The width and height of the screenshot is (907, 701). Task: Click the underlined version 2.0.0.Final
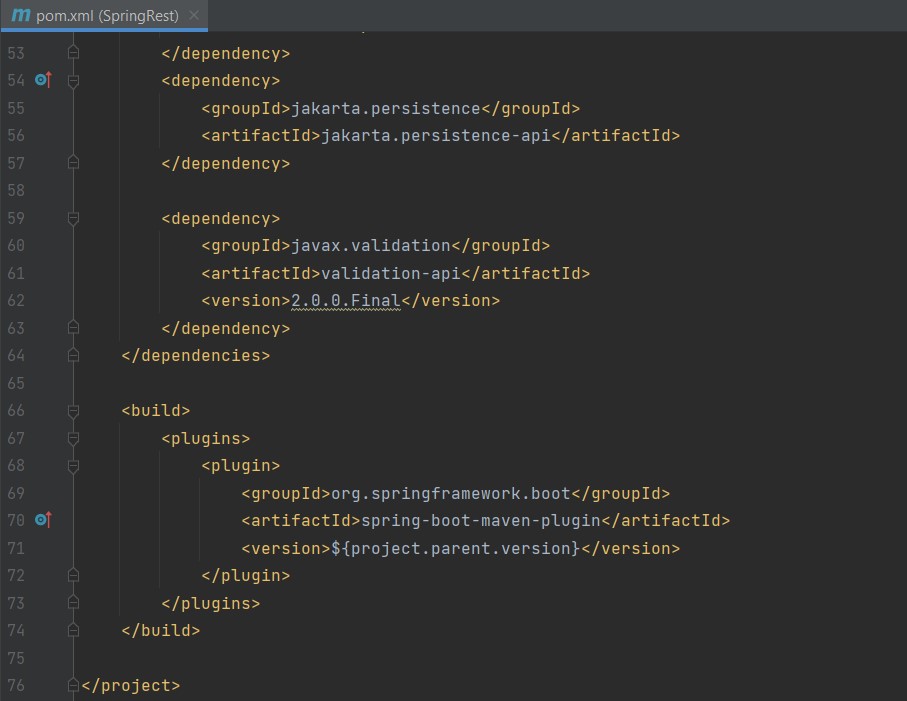point(346,301)
